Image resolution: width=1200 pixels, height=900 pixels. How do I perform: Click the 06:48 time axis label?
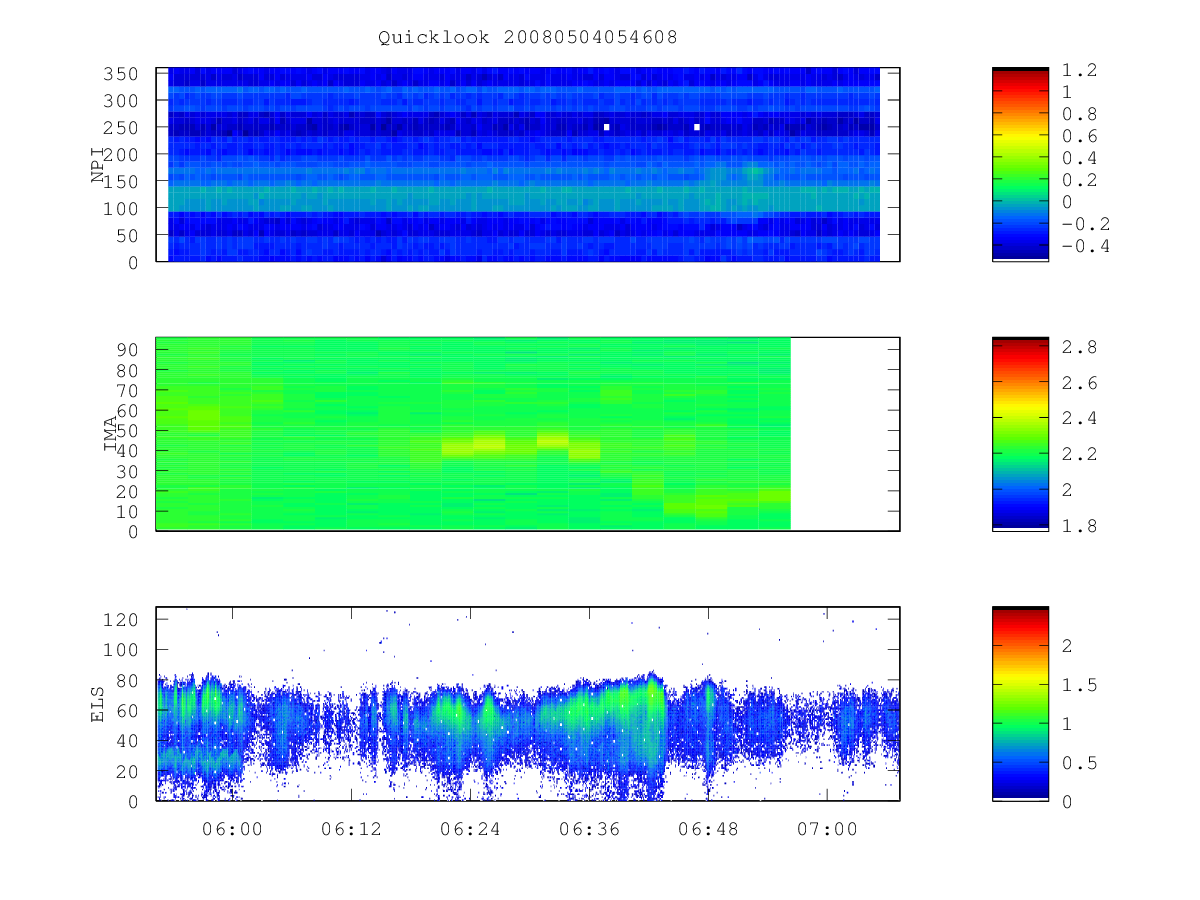(x=708, y=829)
